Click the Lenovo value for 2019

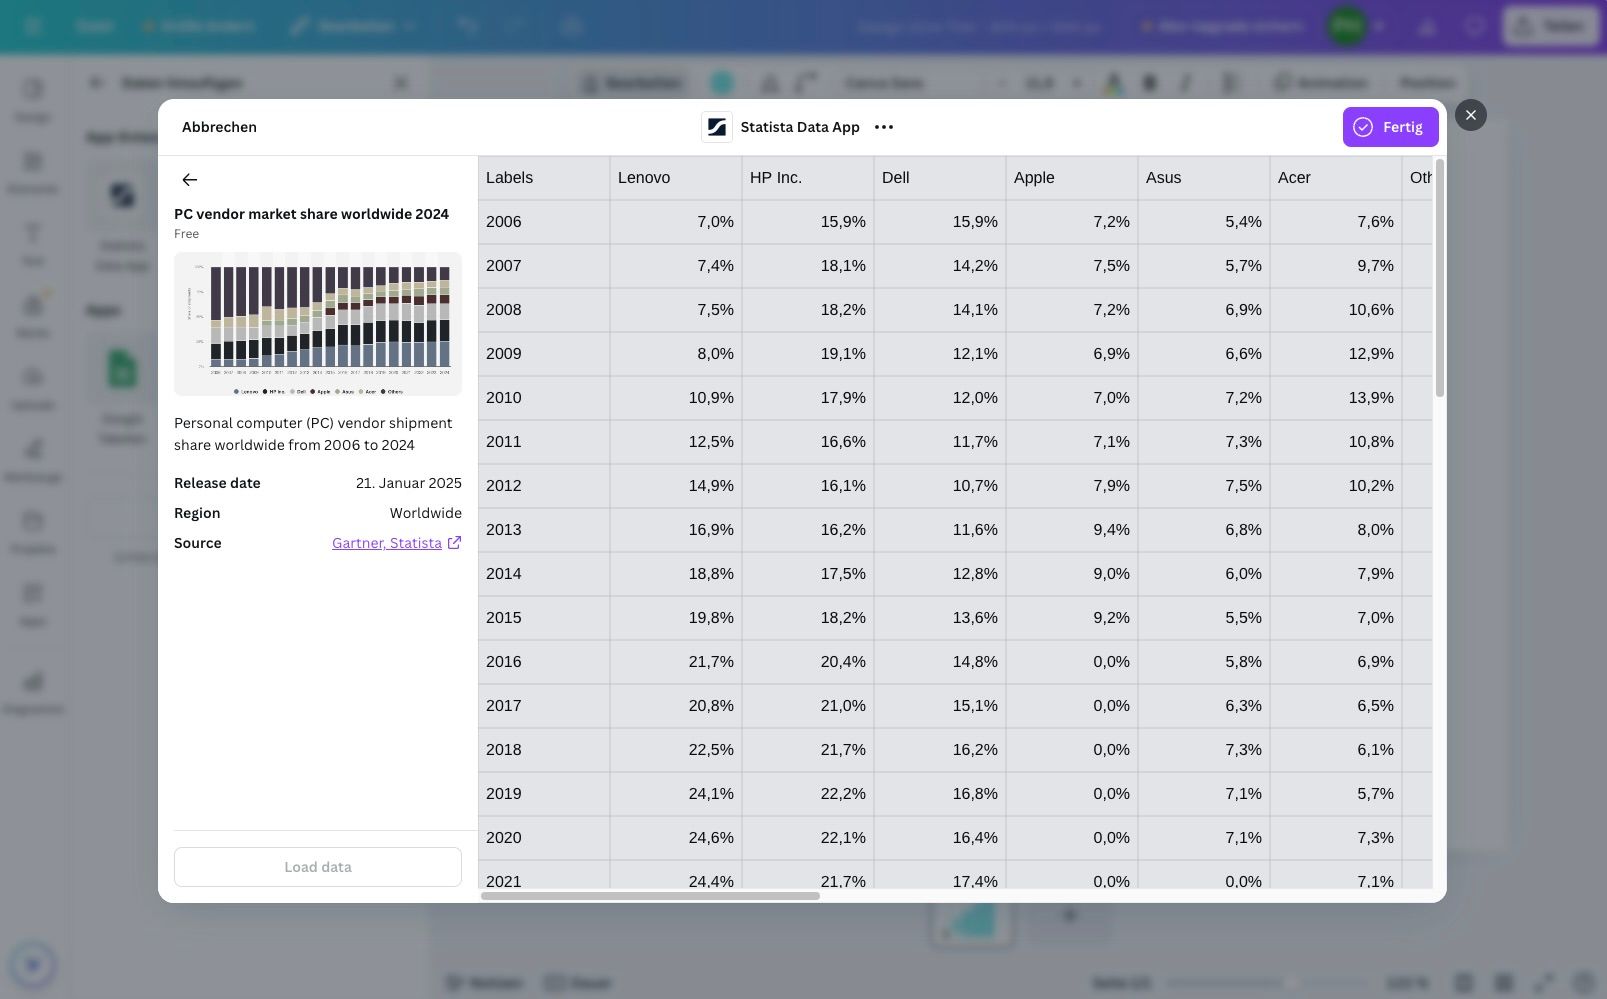(x=675, y=794)
